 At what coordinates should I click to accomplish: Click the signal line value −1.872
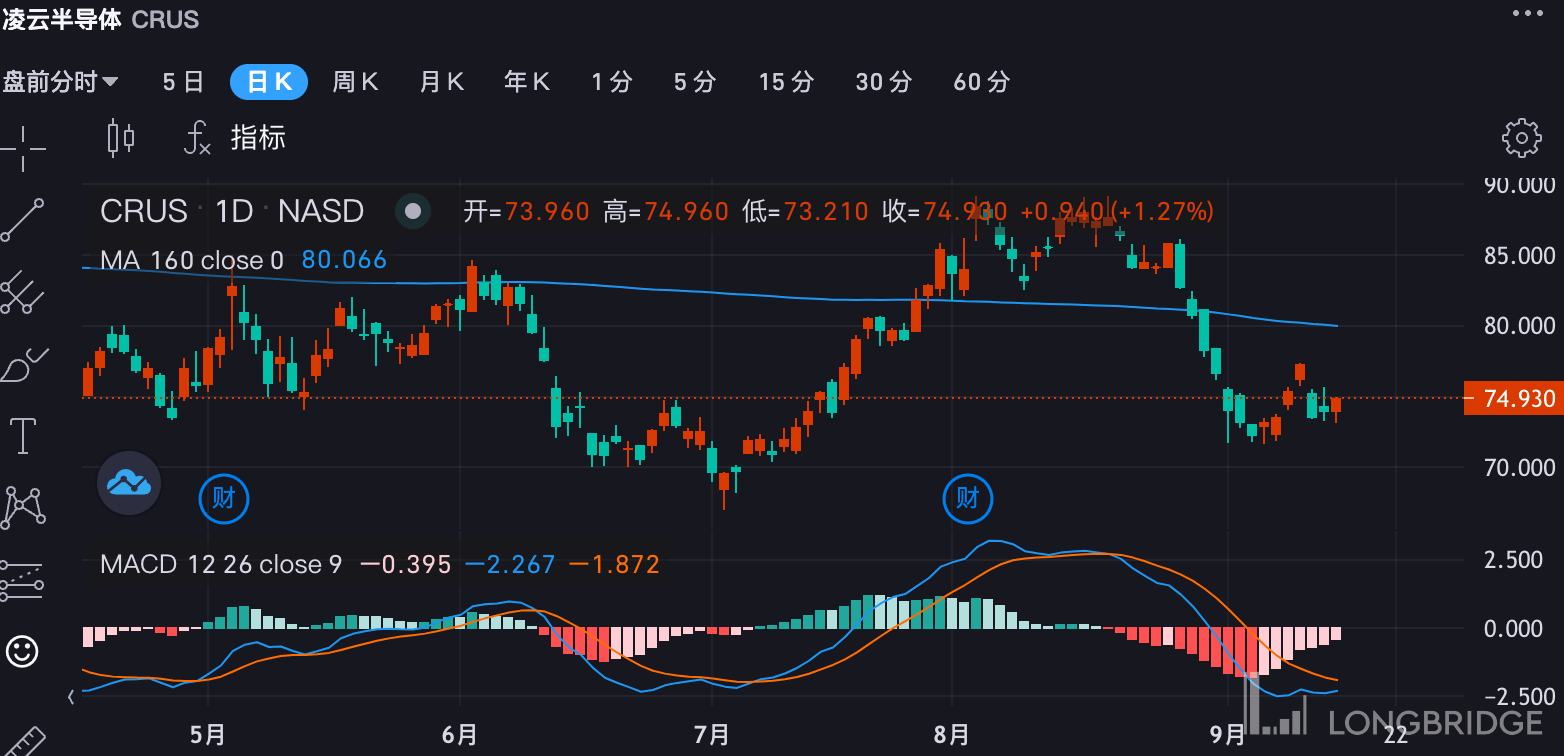(615, 565)
